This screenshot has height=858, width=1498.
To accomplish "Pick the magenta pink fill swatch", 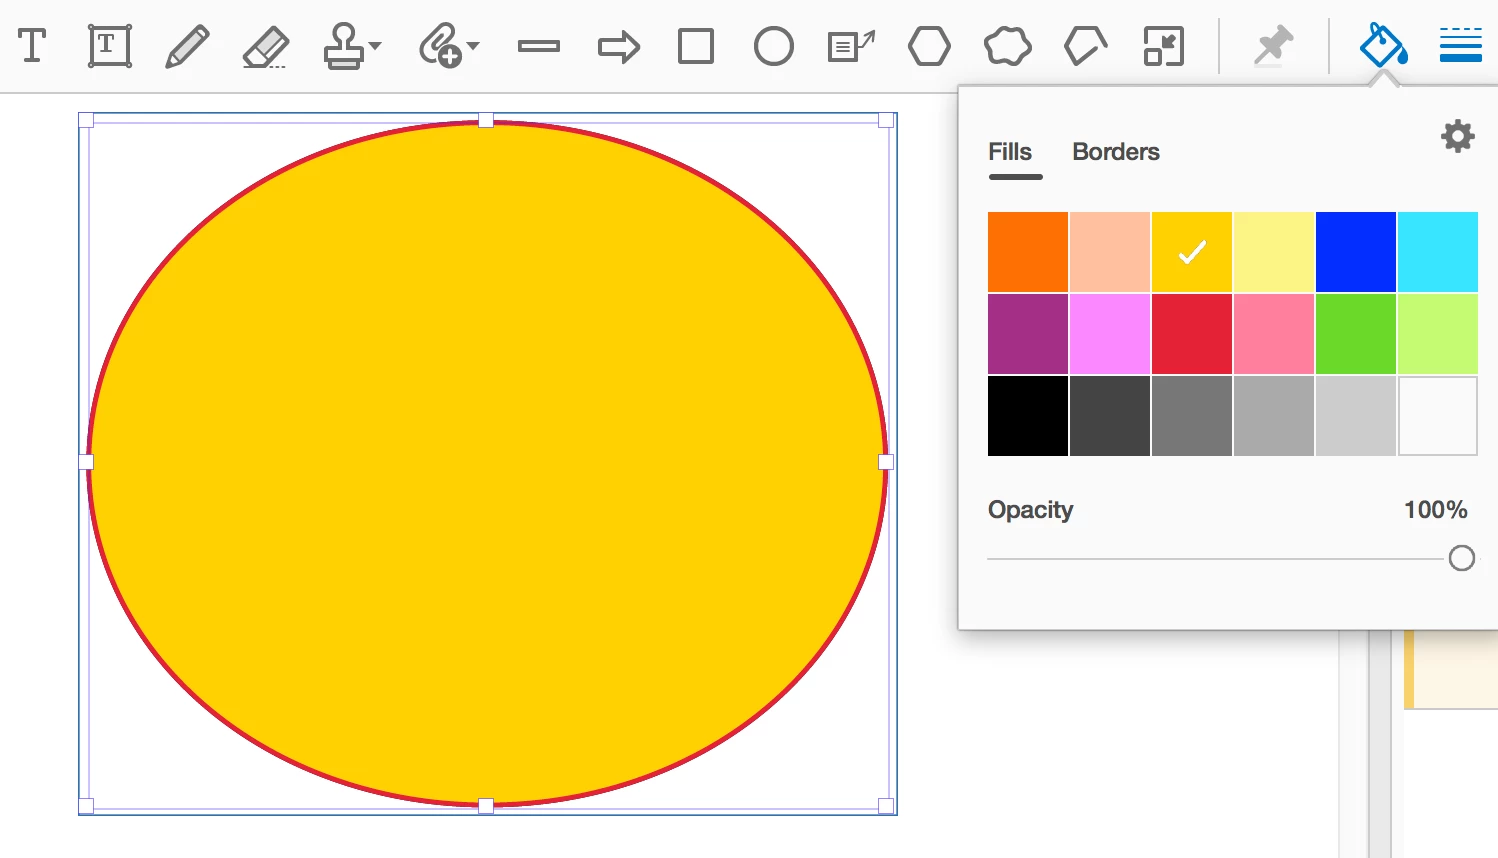I will [1110, 334].
